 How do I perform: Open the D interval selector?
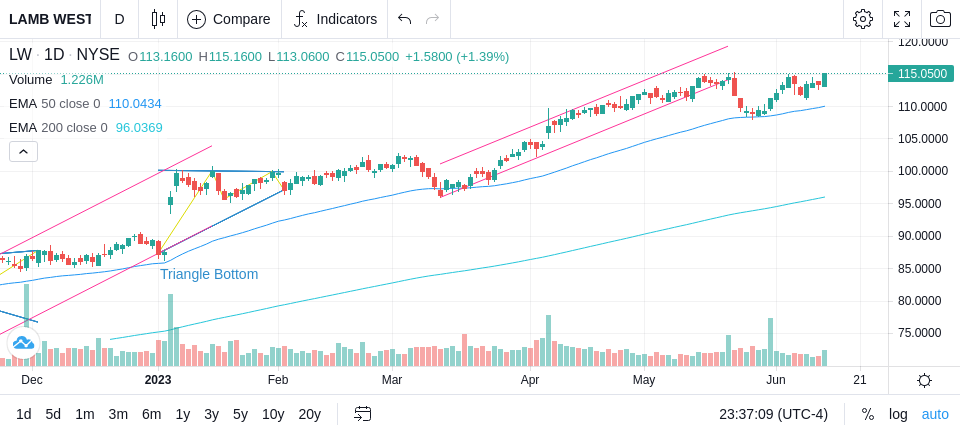(x=119, y=19)
